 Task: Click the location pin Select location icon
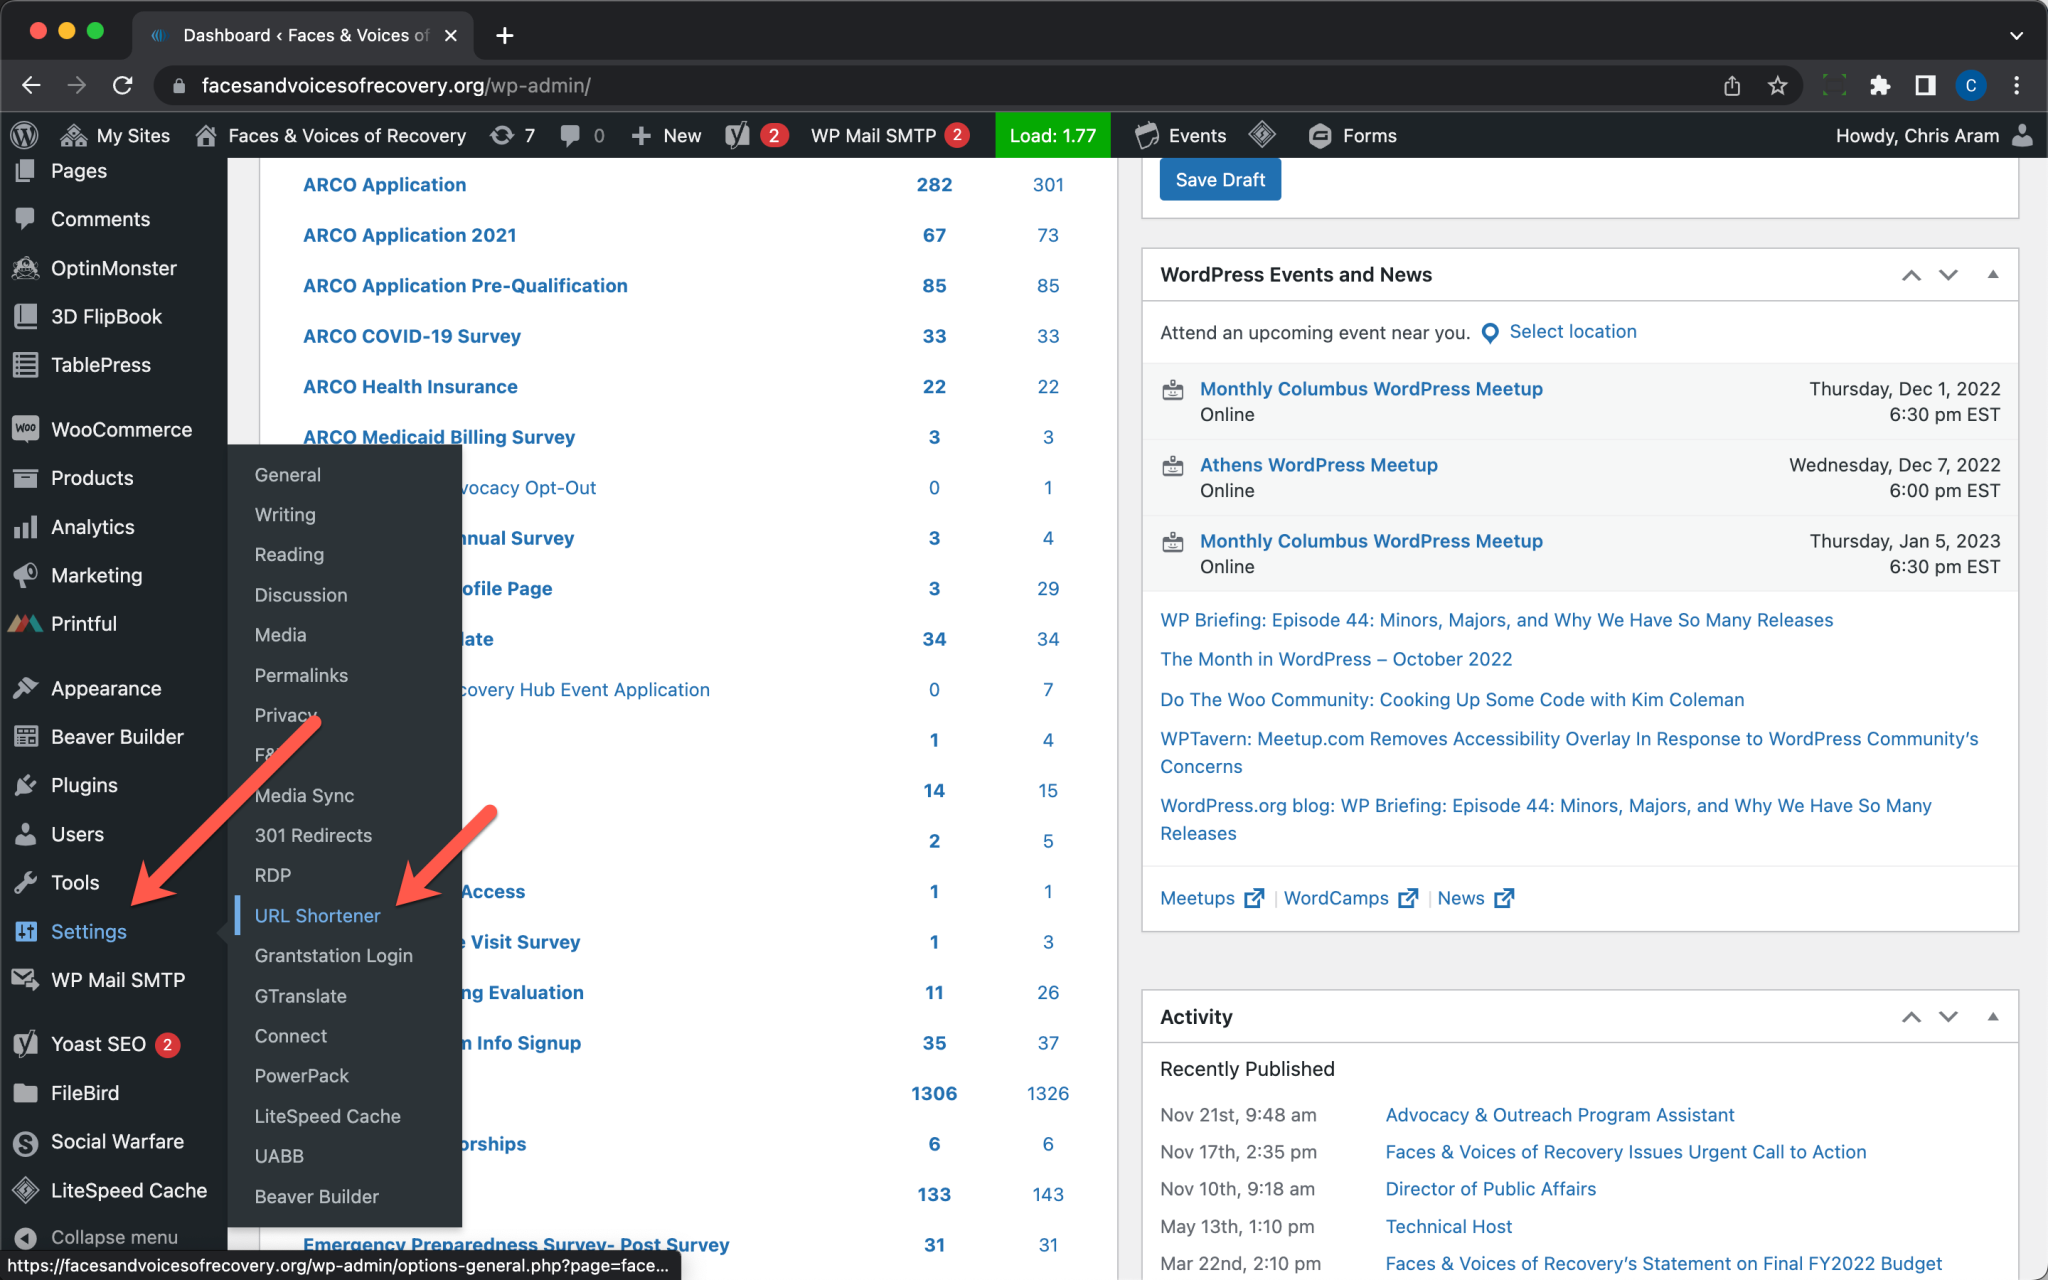click(1490, 333)
